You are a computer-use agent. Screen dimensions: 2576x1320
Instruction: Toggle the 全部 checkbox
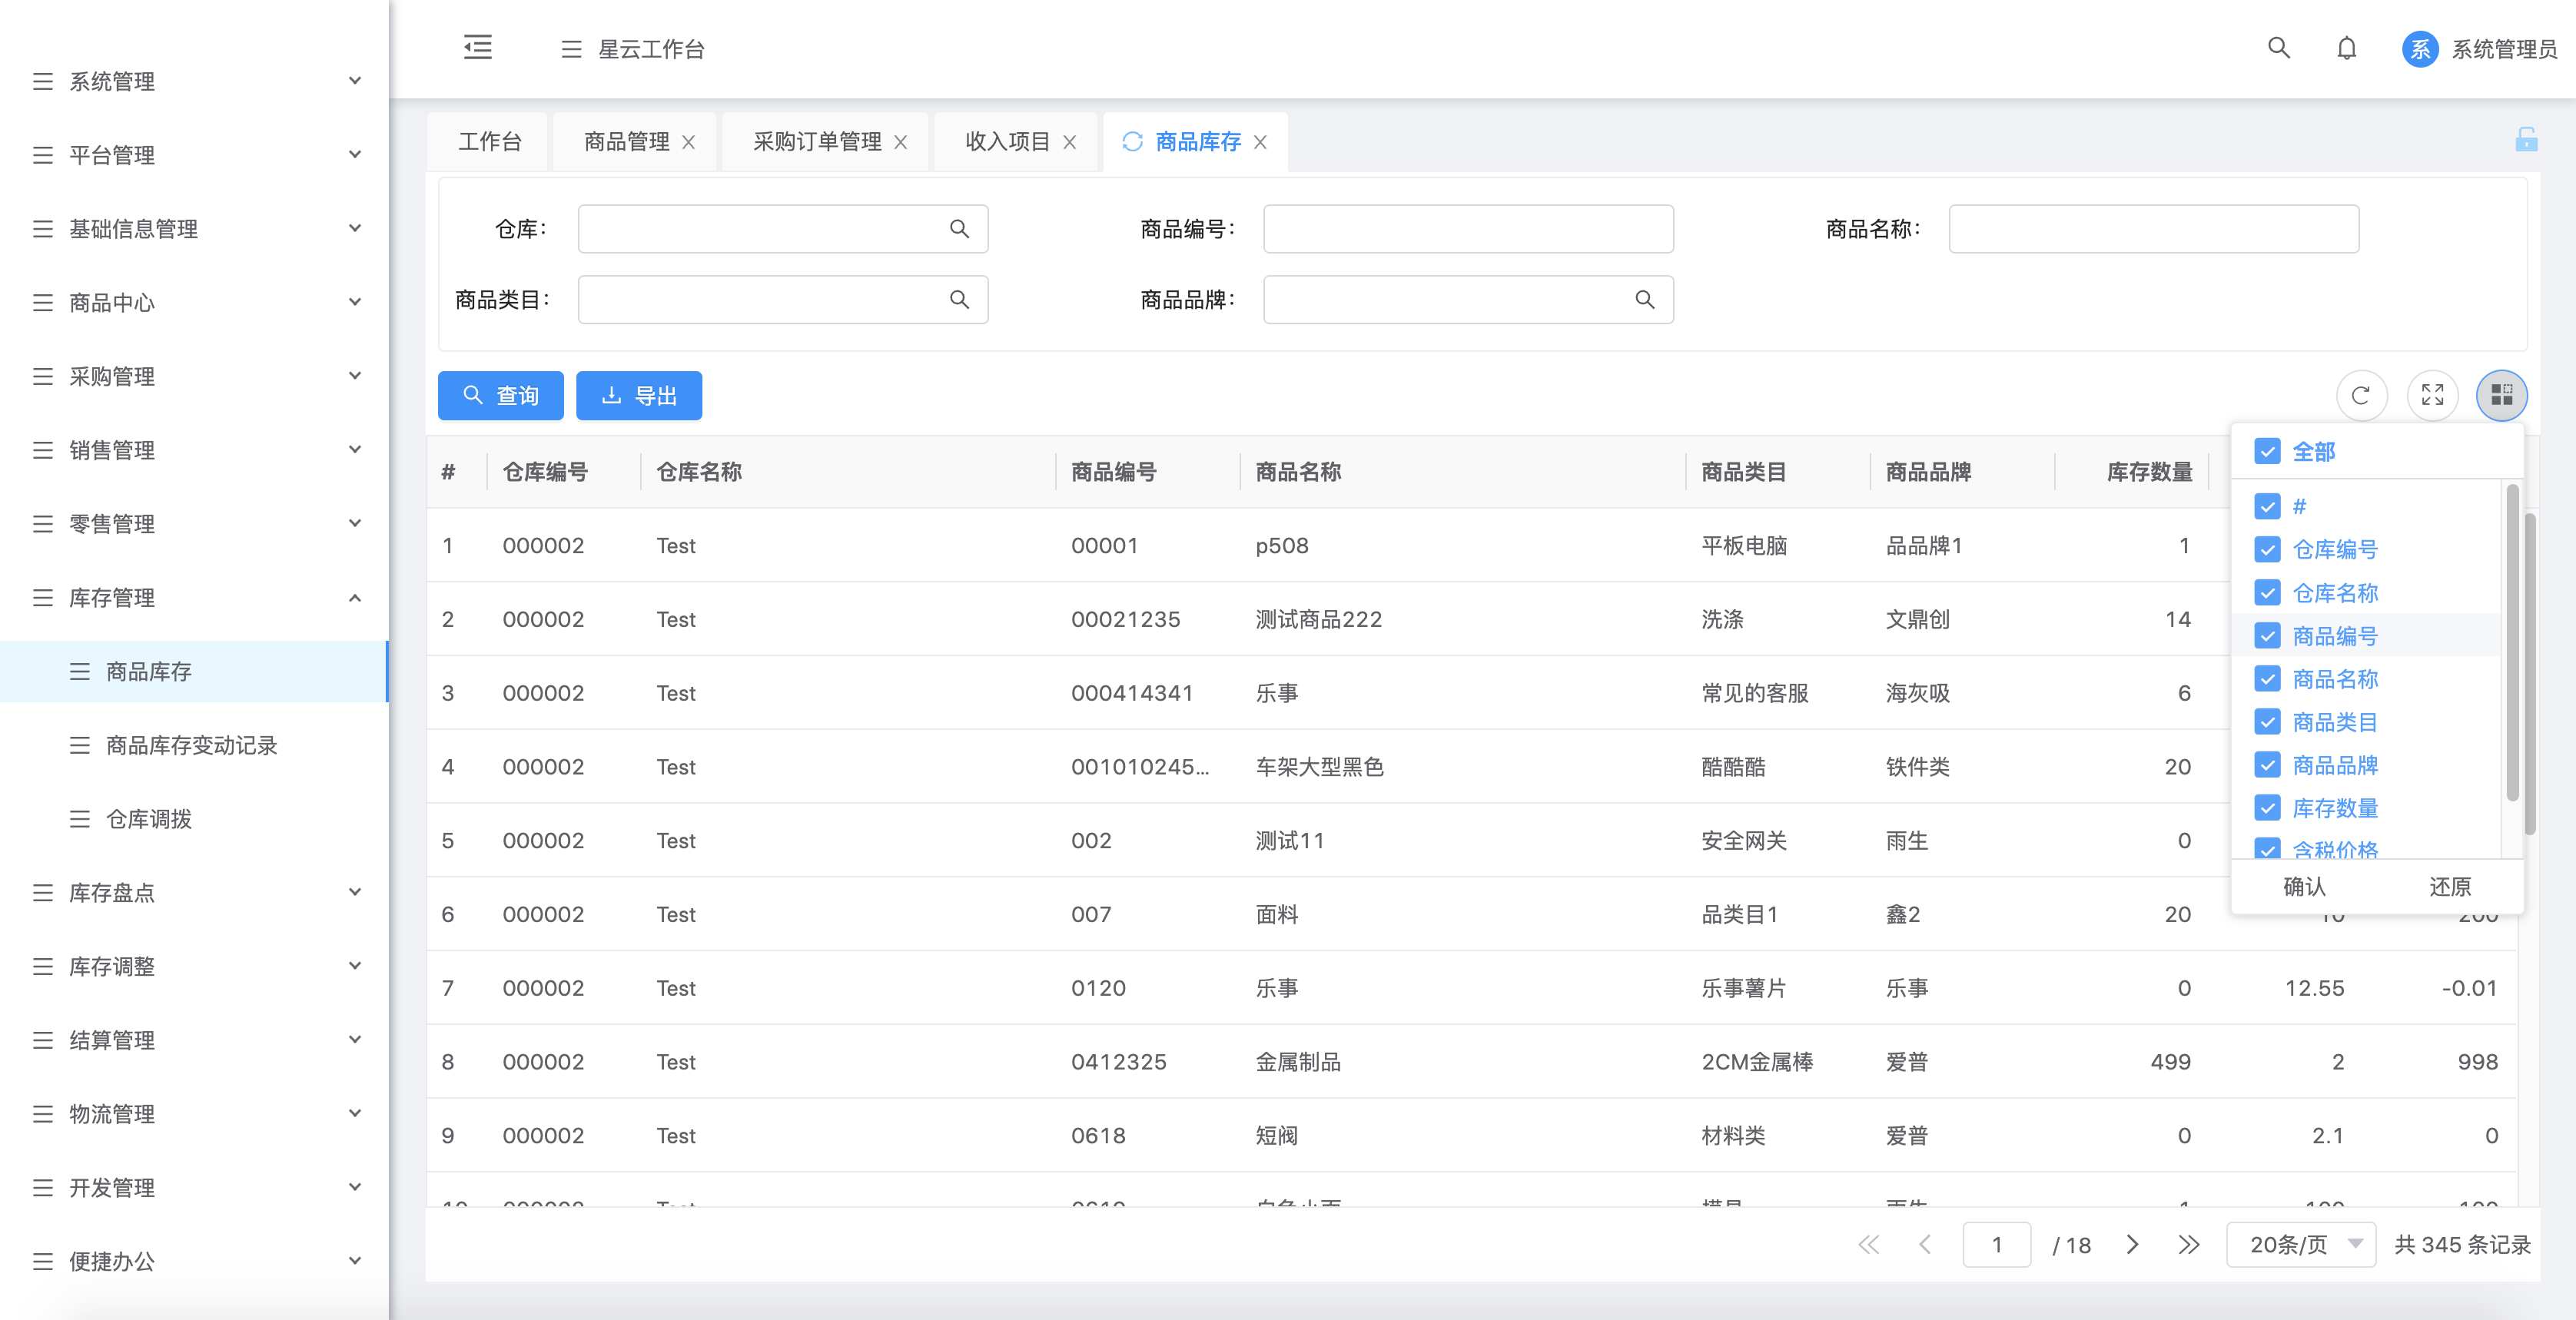pyautogui.click(x=2267, y=451)
